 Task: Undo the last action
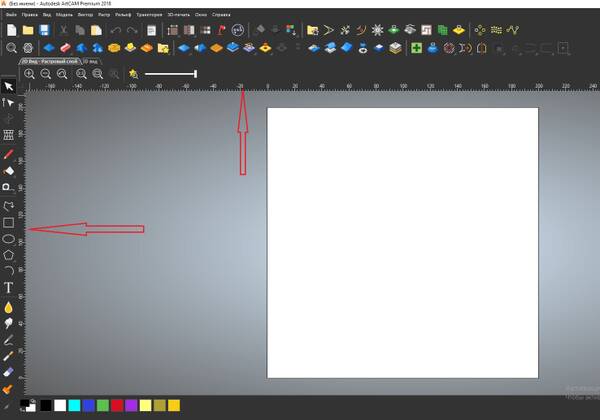[115, 30]
